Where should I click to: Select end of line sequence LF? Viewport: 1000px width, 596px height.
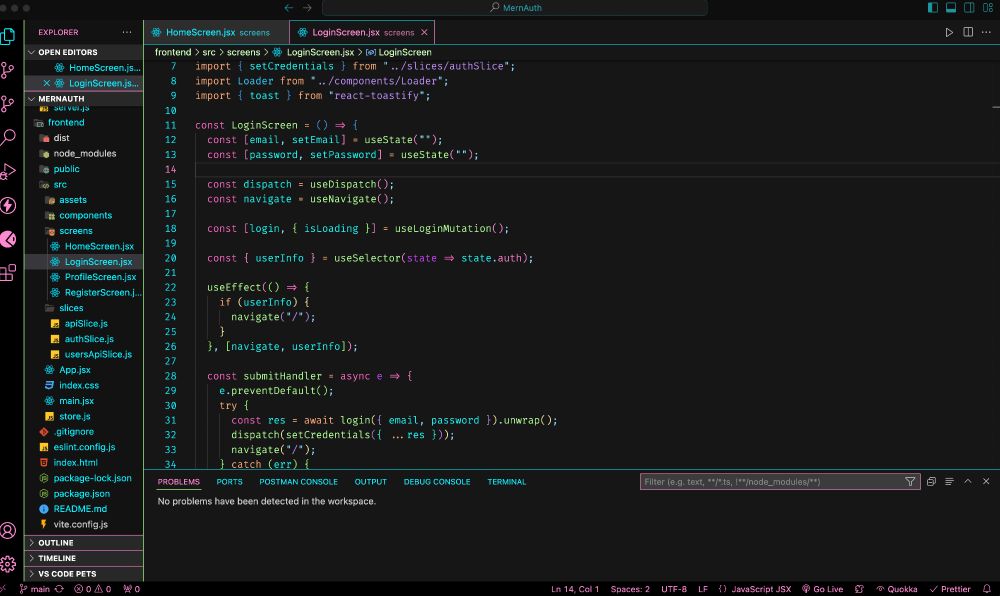click(x=703, y=589)
